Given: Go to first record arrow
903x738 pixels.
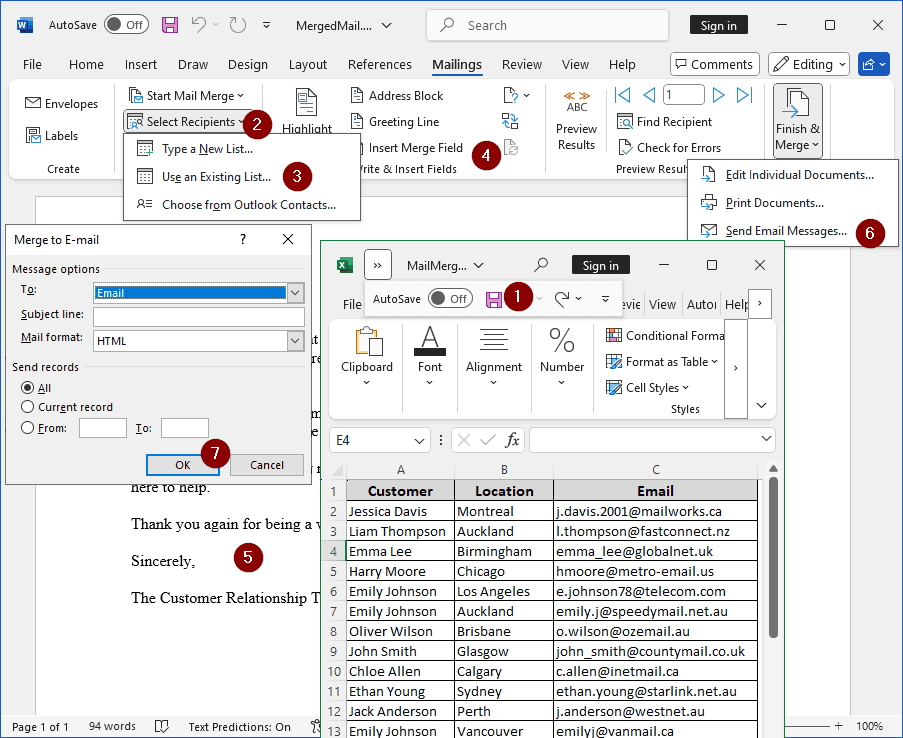Looking at the screenshot, I should pyautogui.click(x=622, y=95).
